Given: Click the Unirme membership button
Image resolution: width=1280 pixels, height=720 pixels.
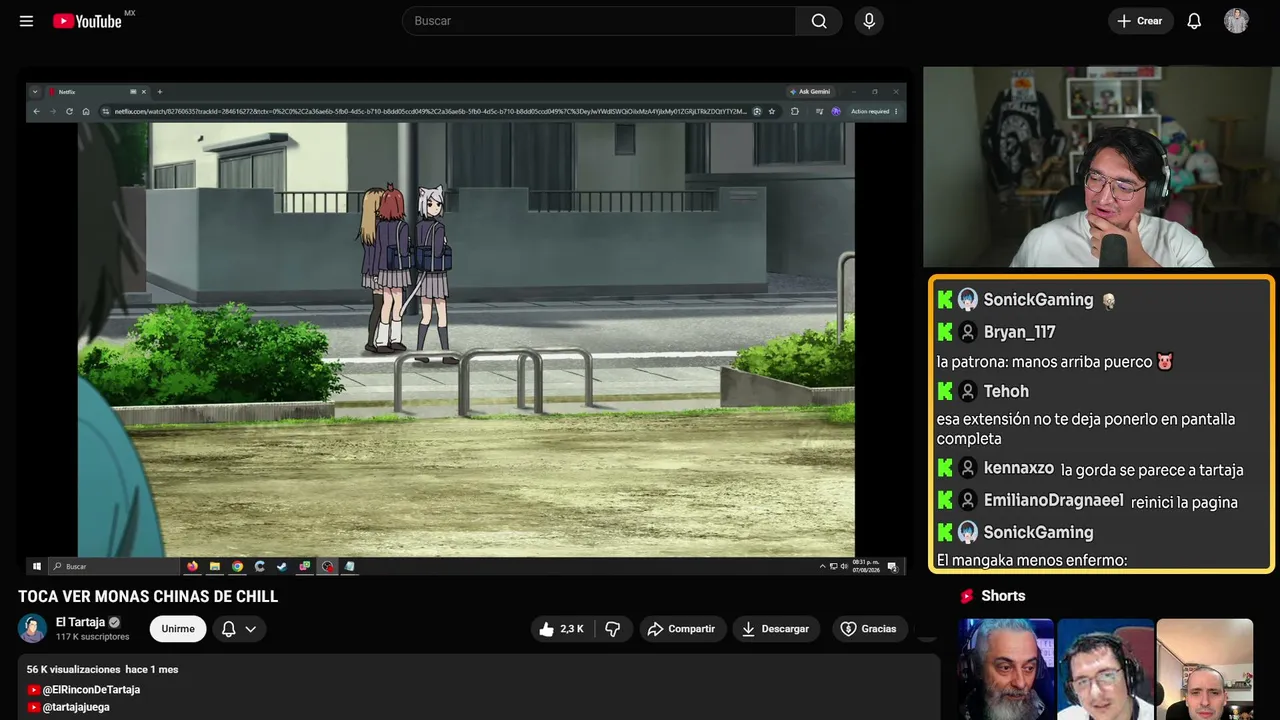Looking at the screenshot, I should point(178,629).
